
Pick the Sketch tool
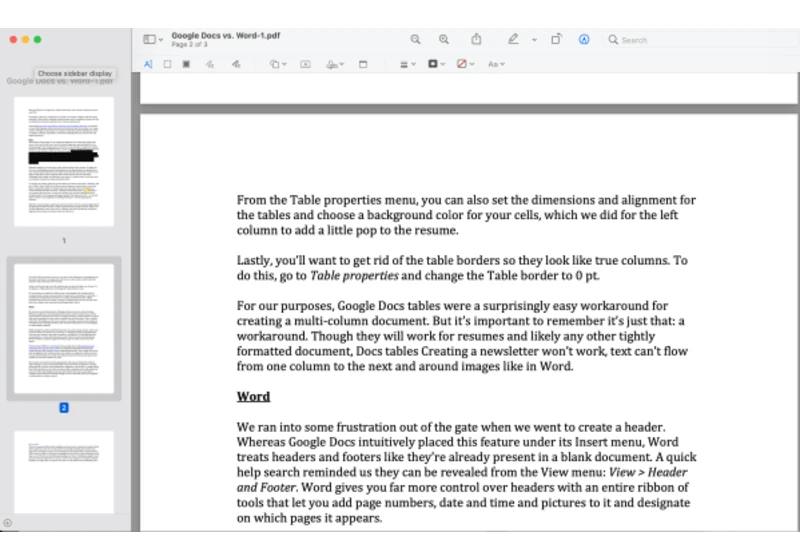(x=210, y=64)
